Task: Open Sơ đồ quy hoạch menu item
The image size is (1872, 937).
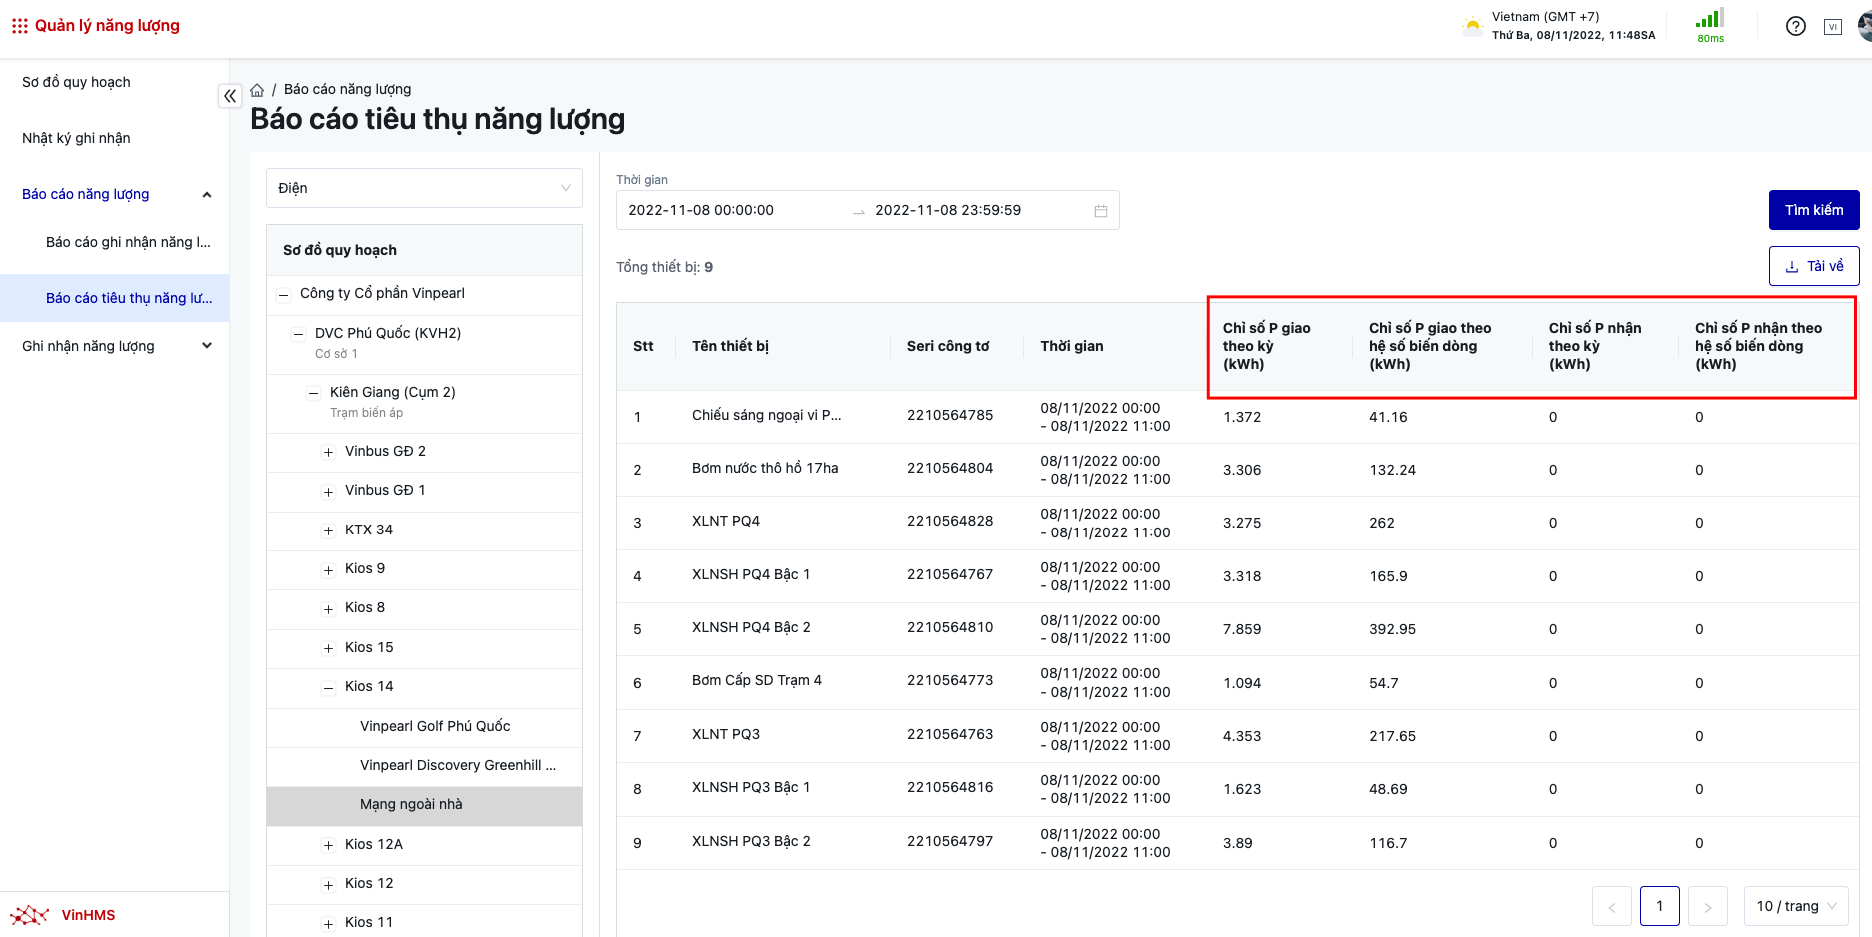Action: pyautogui.click(x=76, y=82)
